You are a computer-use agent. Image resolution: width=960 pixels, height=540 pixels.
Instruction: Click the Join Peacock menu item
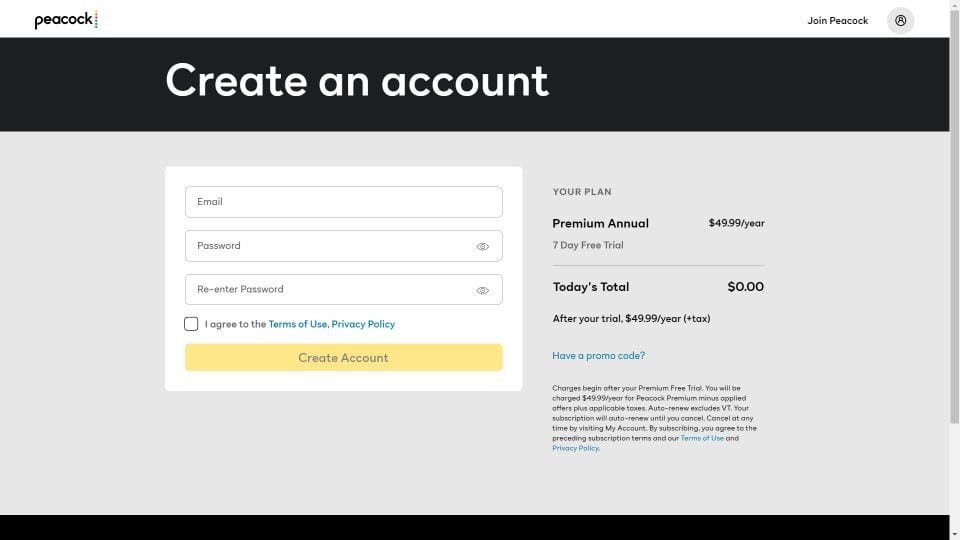click(x=837, y=20)
